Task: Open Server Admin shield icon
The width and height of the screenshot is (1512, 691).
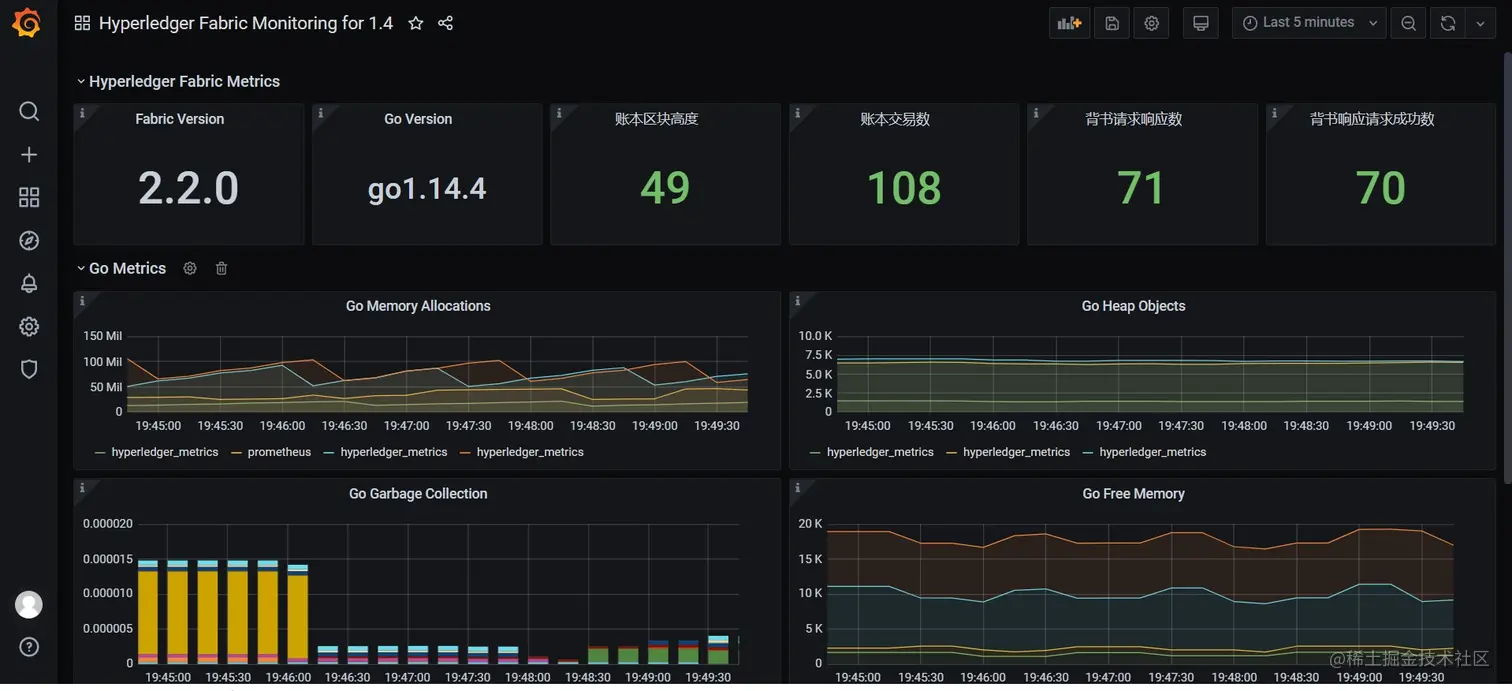Action: coord(29,369)
